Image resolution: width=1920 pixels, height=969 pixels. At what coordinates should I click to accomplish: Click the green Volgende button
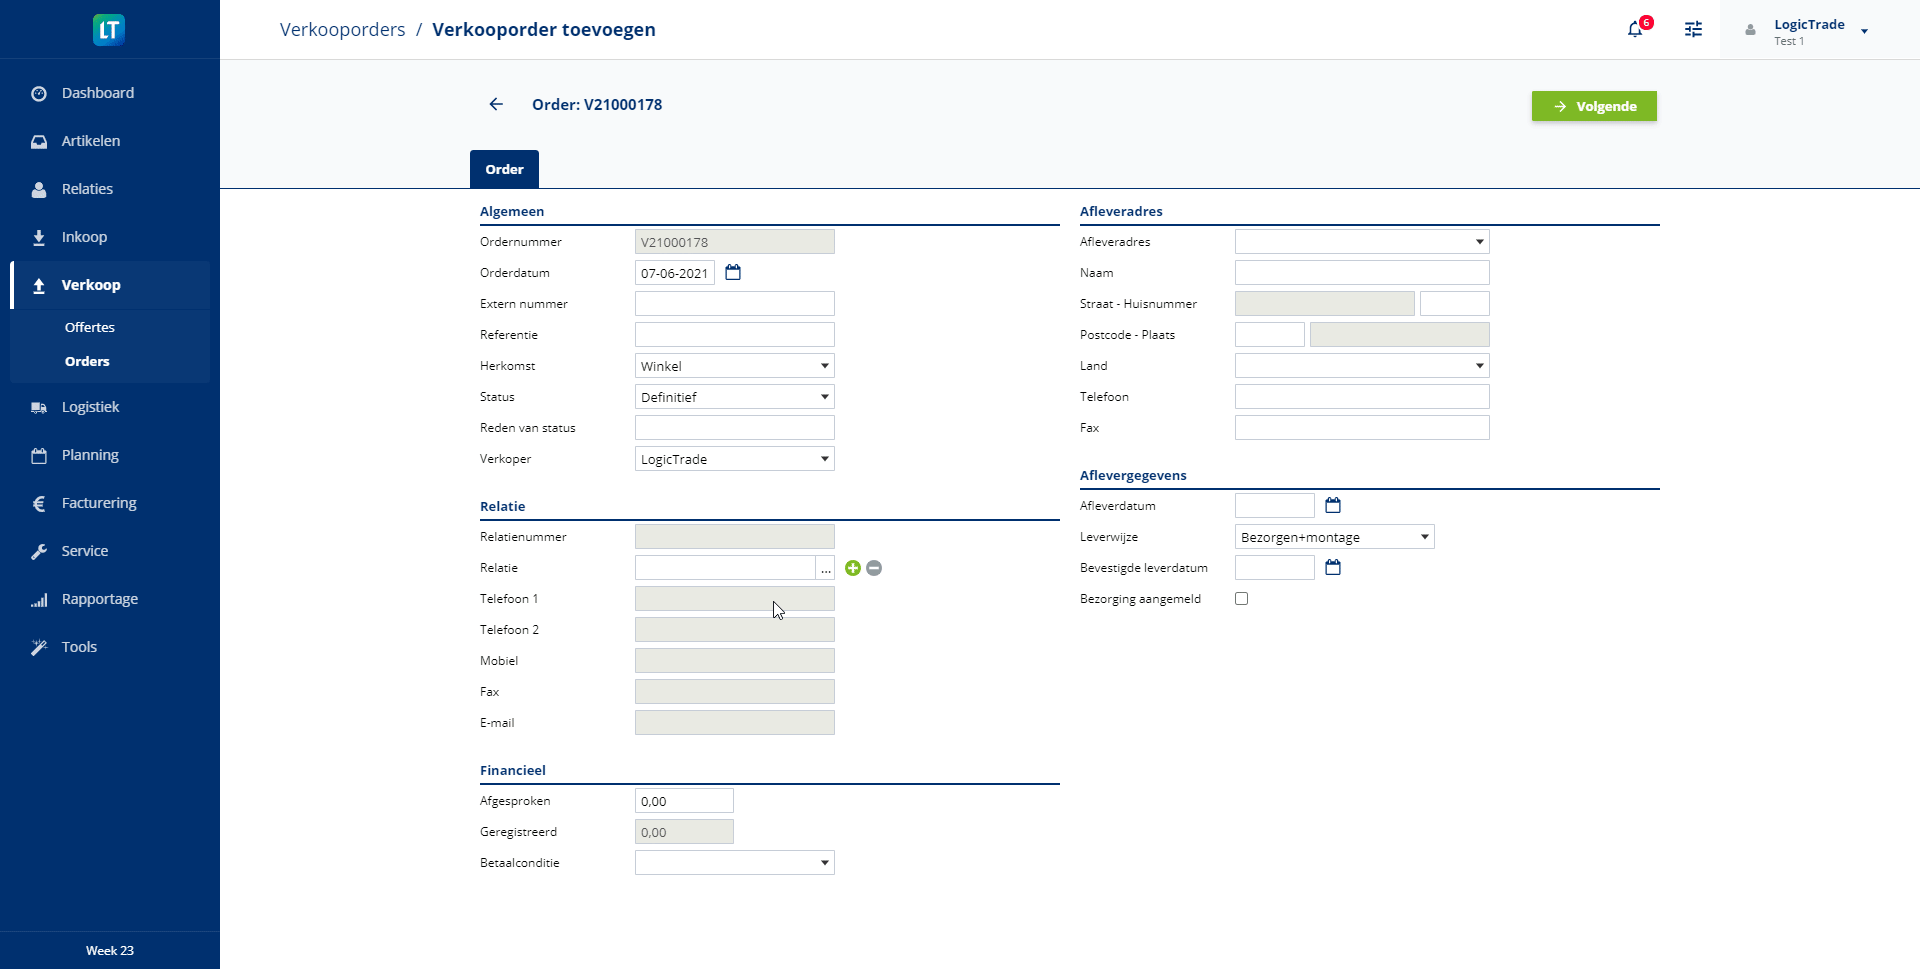[x=1594, y=106]
